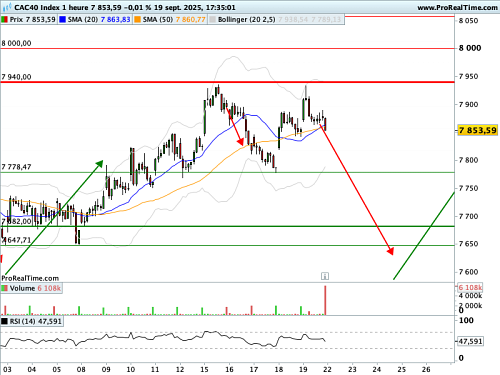Open the RSI (14) 47,591 panel label

click(36, 321)
